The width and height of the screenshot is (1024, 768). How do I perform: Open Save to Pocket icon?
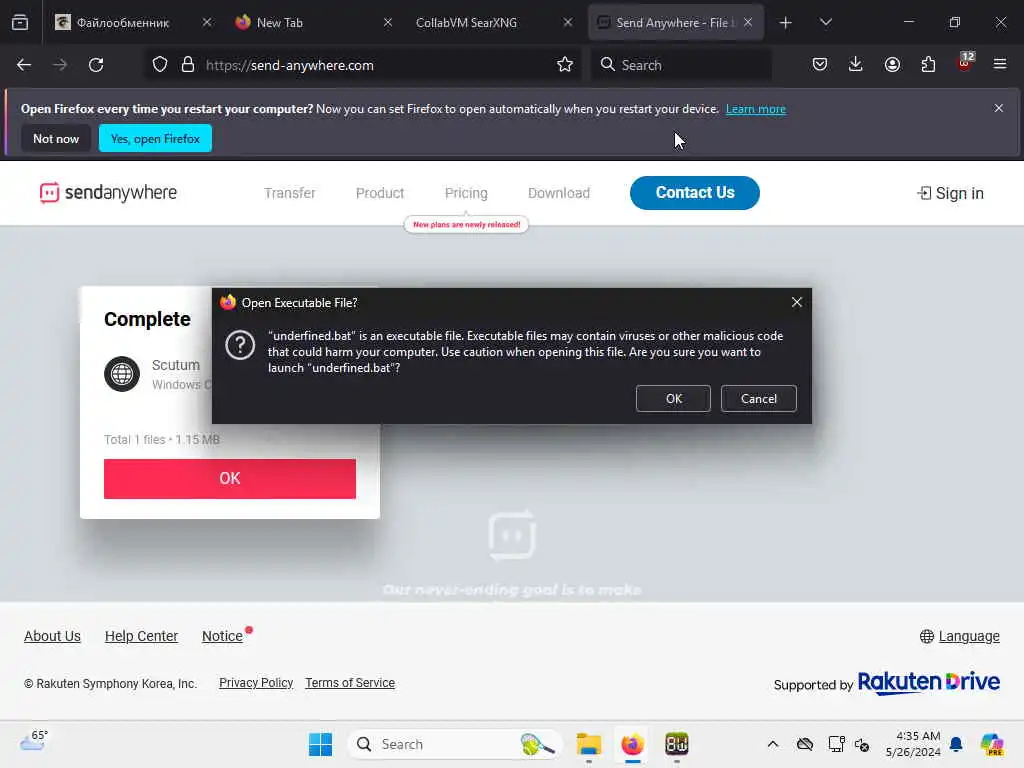[x=820, y=65]
